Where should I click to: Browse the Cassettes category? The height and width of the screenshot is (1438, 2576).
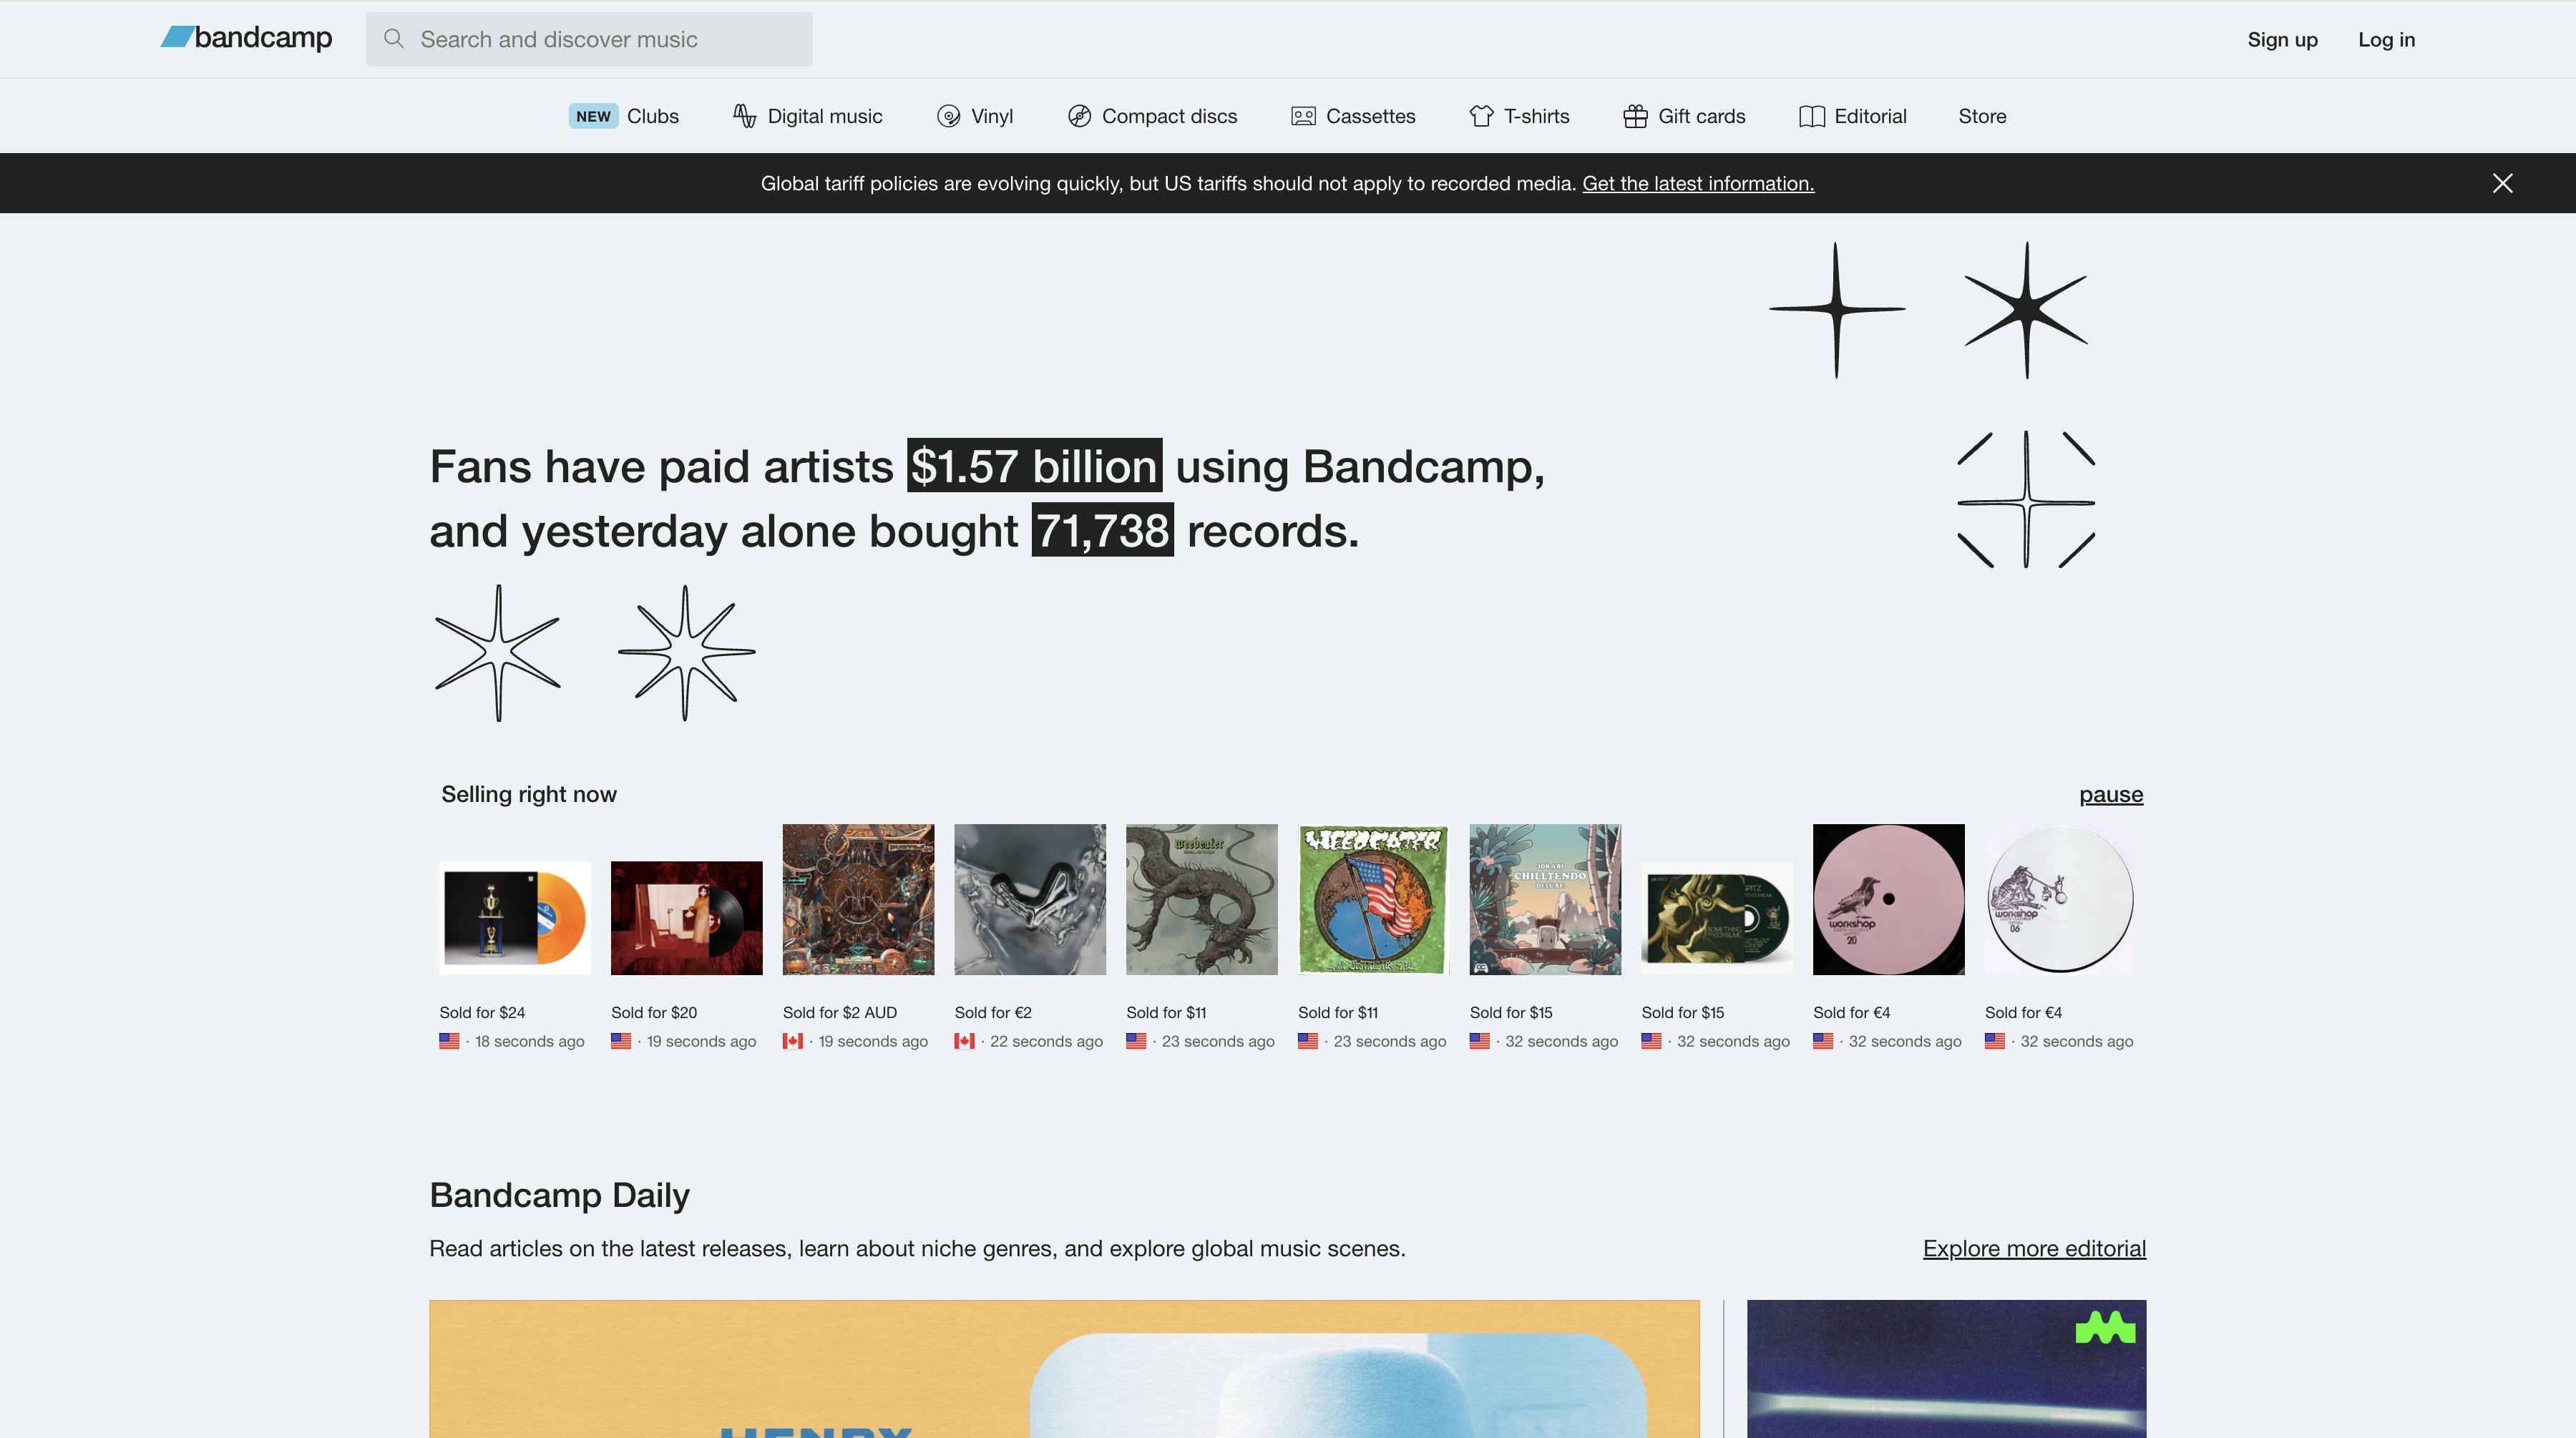1370,116
